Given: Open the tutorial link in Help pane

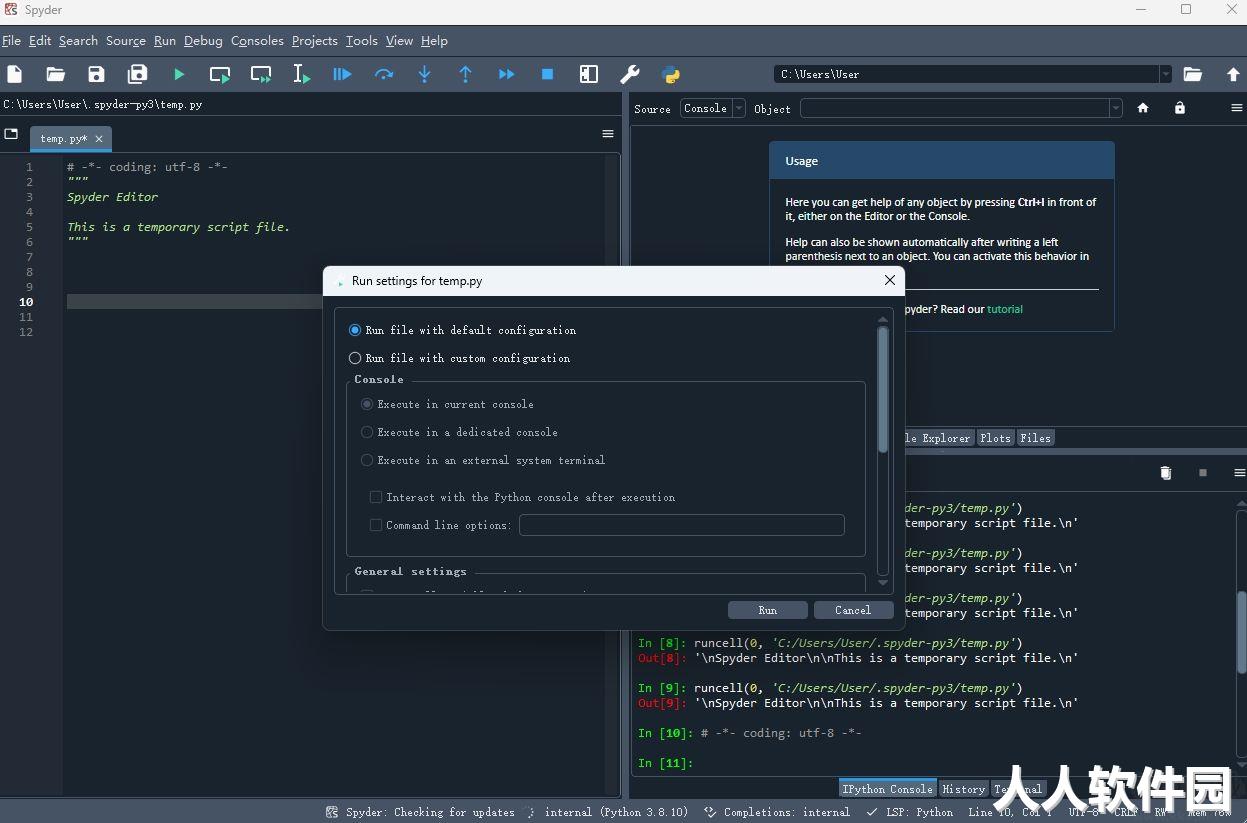Looking at the screenshot, I should [x=1005, y=309].
